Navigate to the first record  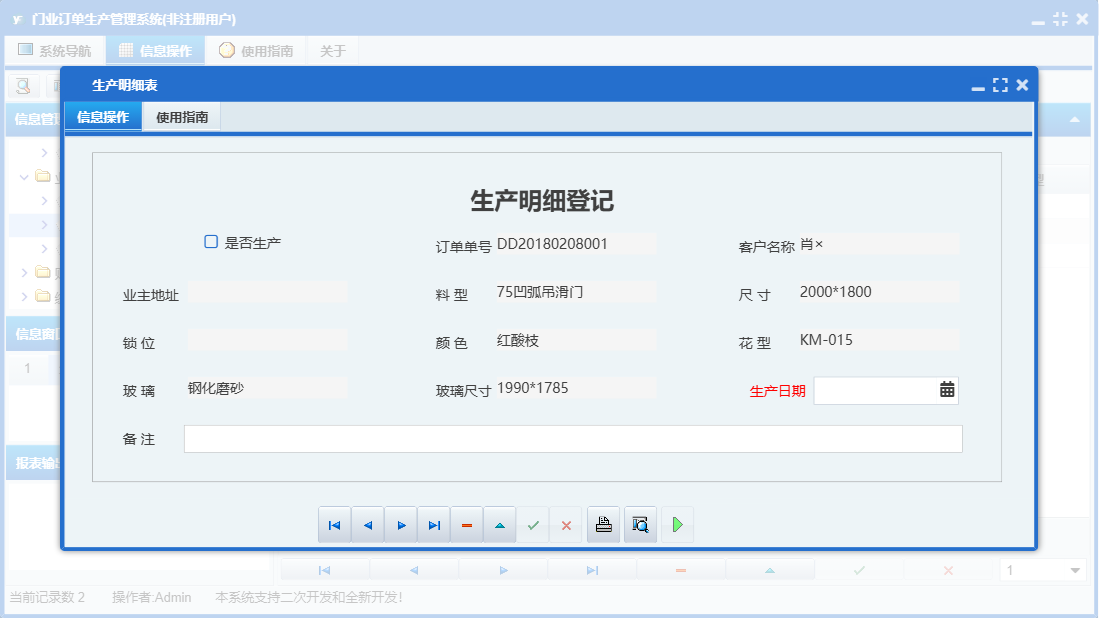pos(335,524)
